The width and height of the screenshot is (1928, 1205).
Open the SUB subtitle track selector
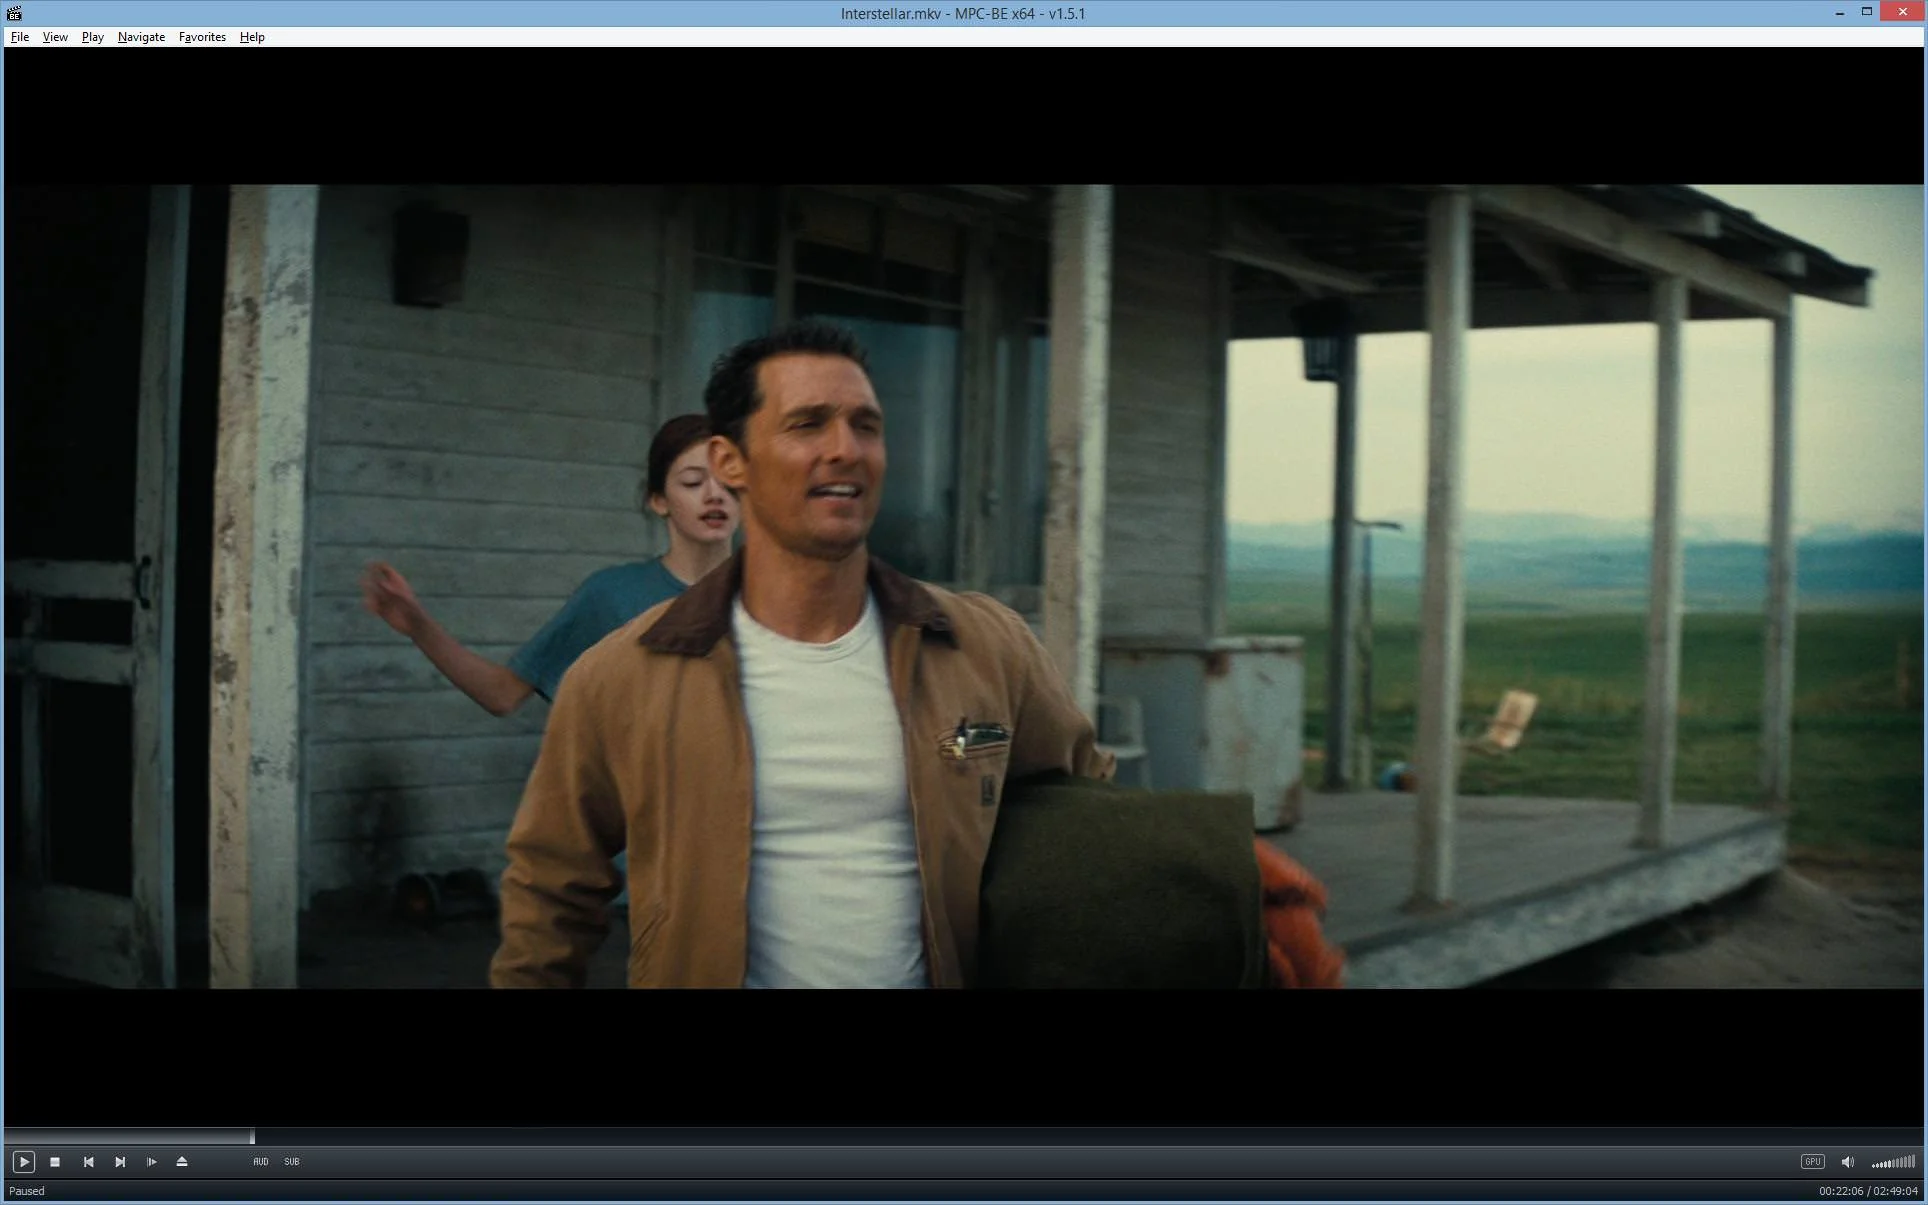pos(292,1161)
